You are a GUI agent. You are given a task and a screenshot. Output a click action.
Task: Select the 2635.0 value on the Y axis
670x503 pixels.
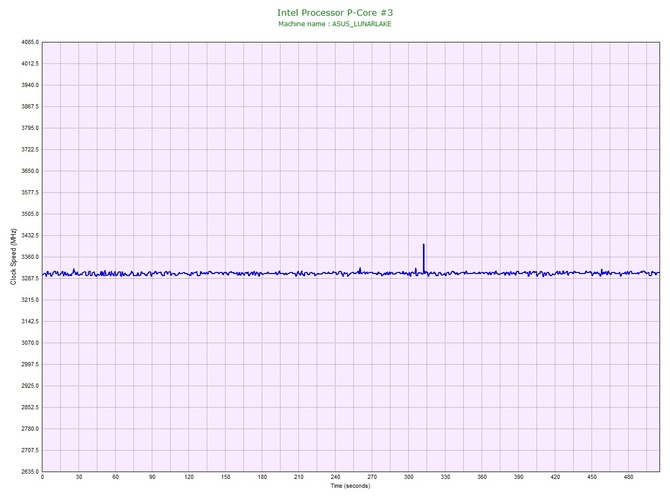tap(30, 472)
